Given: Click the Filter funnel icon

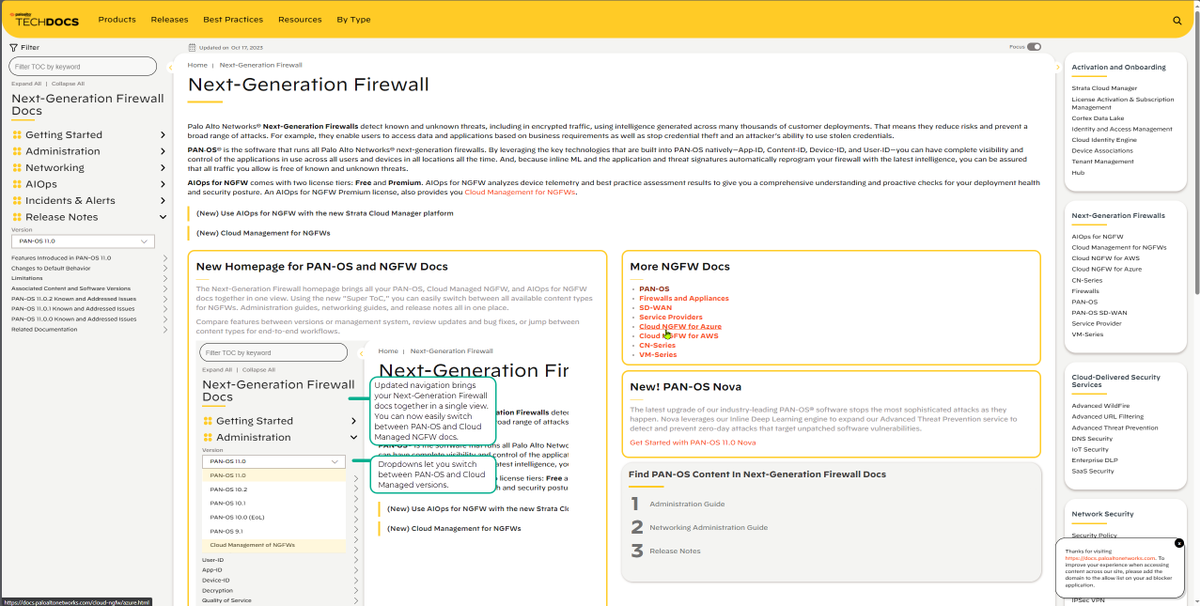Looking at the screenshot, I should point(13,47).
